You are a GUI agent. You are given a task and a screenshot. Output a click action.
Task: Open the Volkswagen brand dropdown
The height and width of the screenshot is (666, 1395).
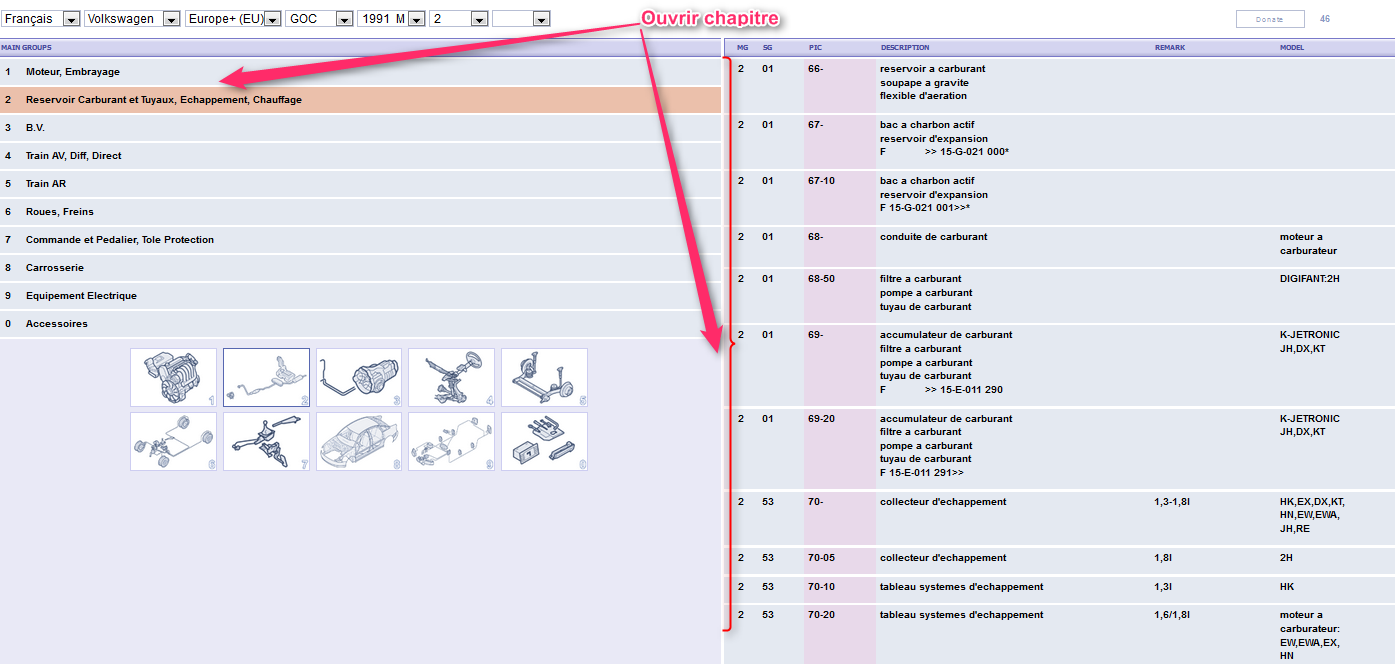pyautogui.click(x=132, y=19)
